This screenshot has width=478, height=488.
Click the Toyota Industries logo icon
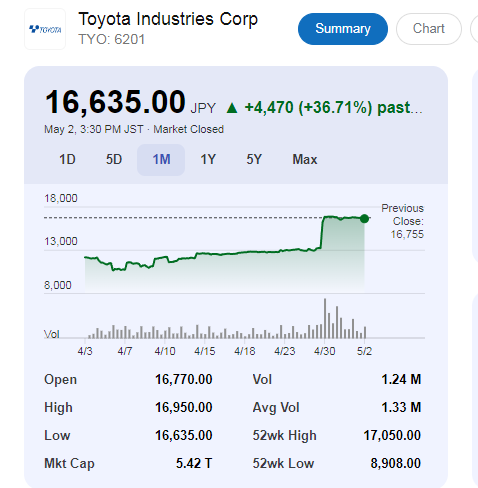(x=45, y=29)
